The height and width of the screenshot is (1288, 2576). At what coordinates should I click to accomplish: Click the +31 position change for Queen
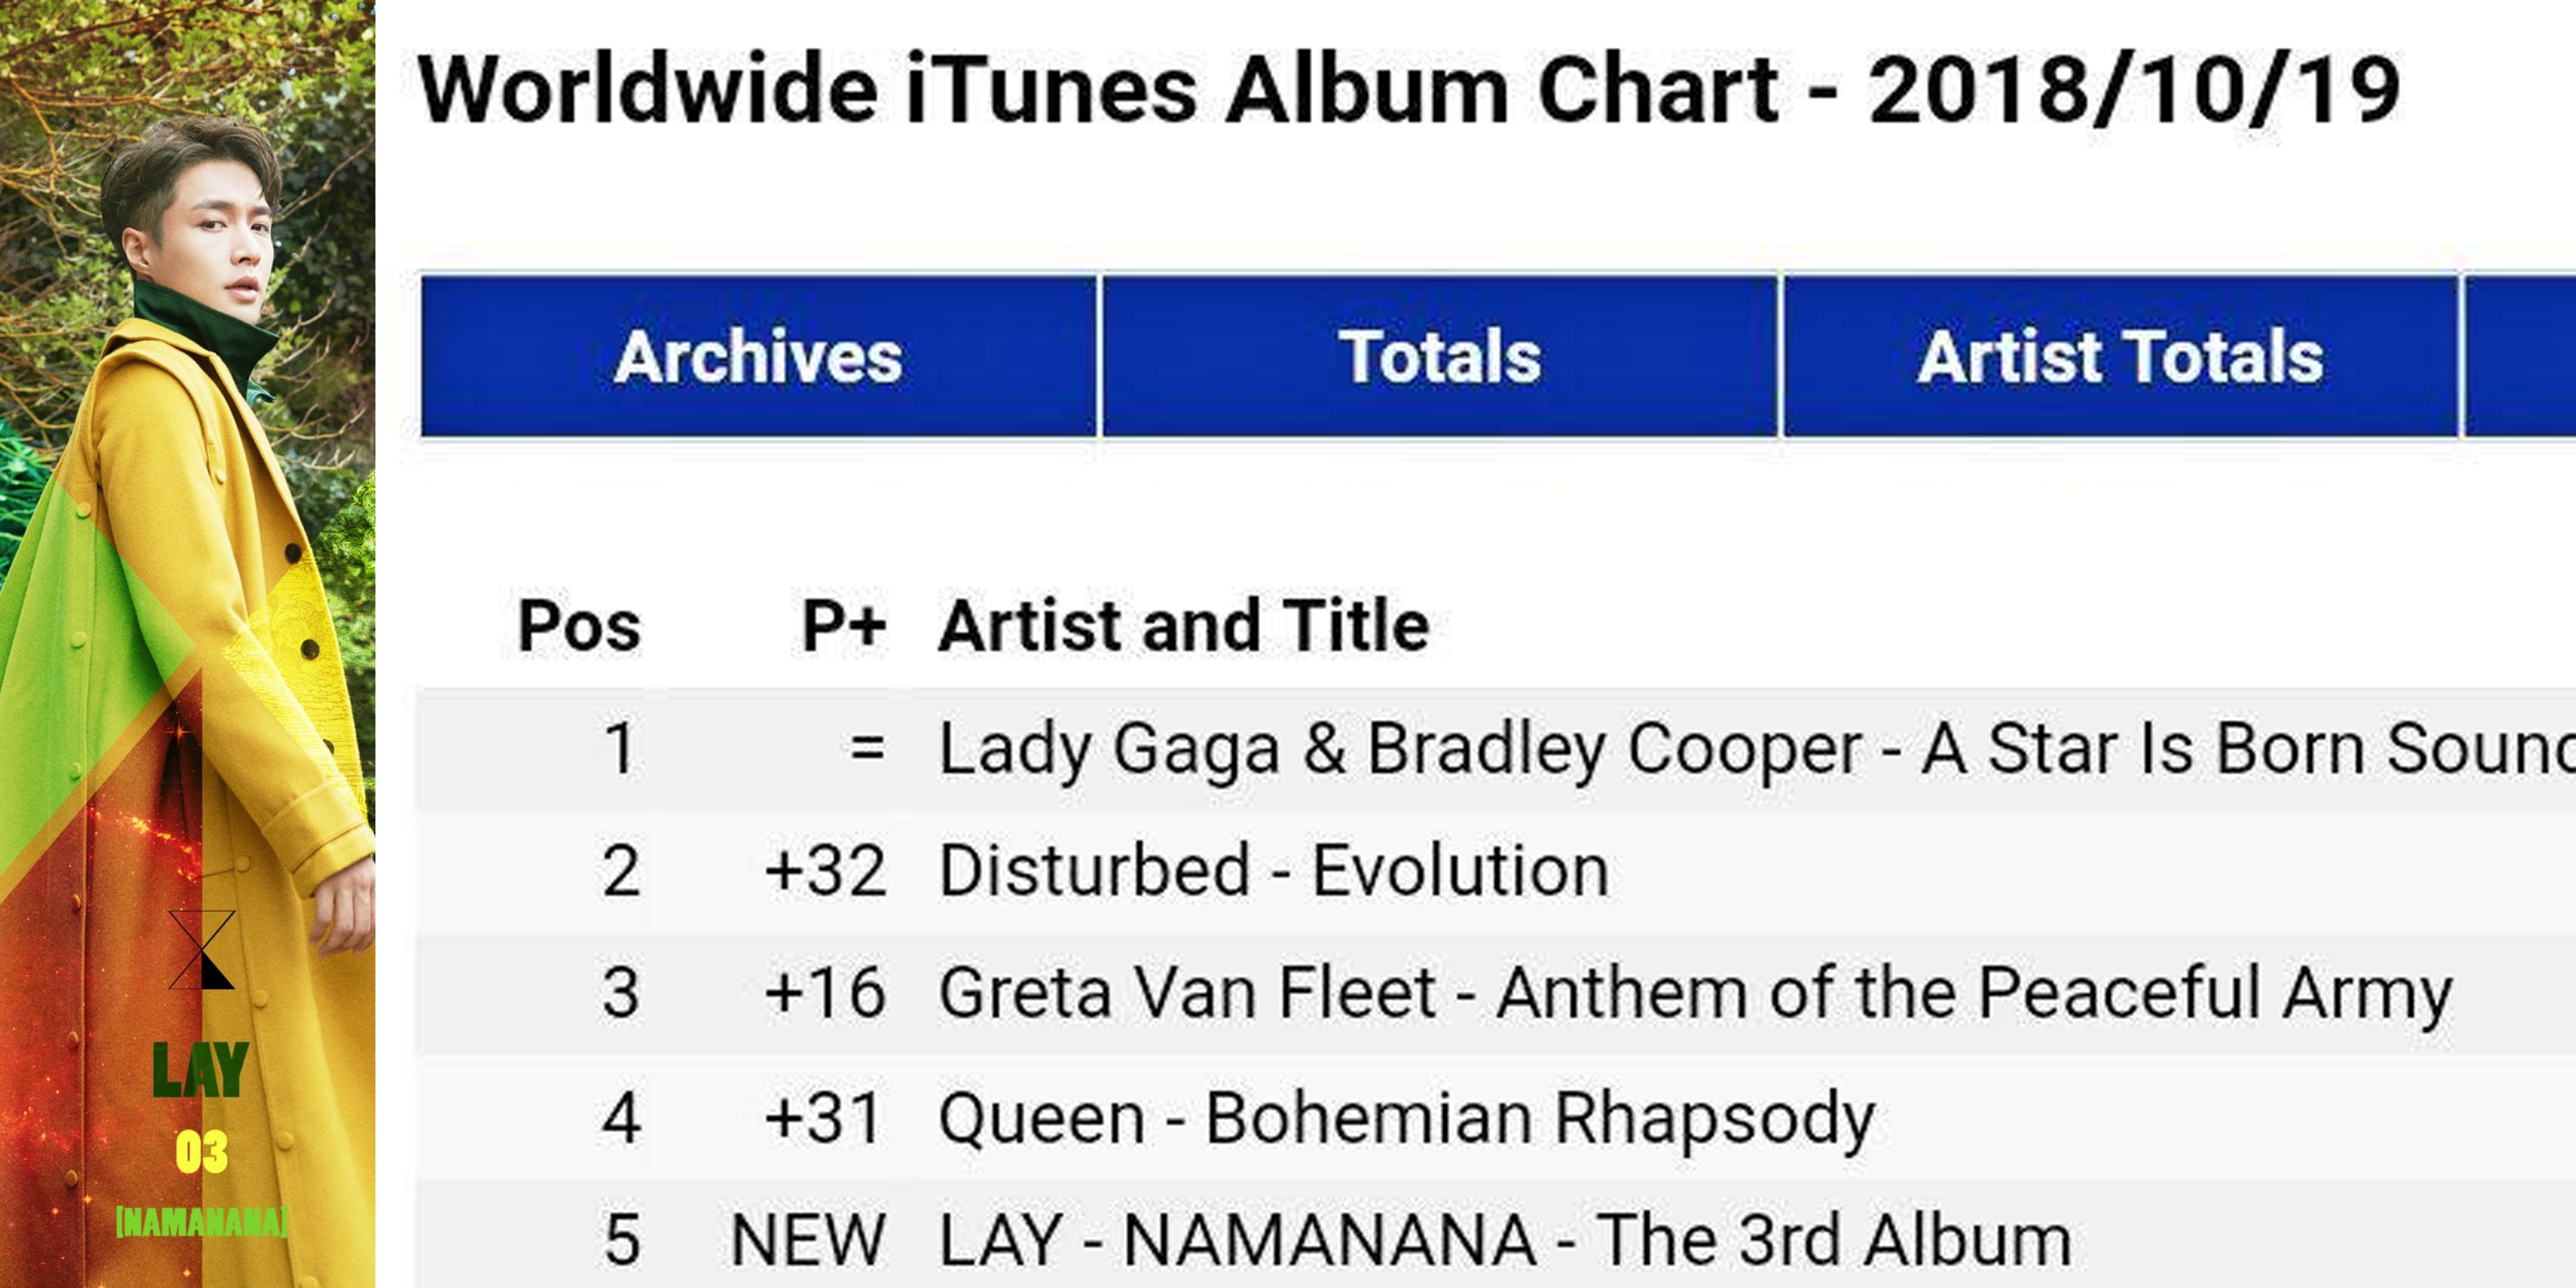pos(825,1117)
